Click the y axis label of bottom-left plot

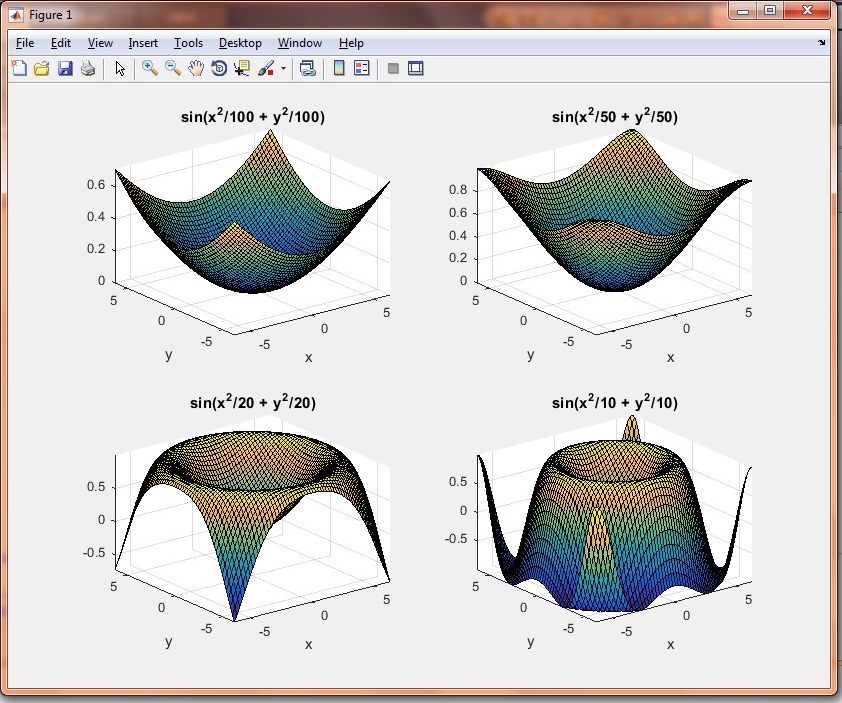pyautogui.click(x=169, y=642)
